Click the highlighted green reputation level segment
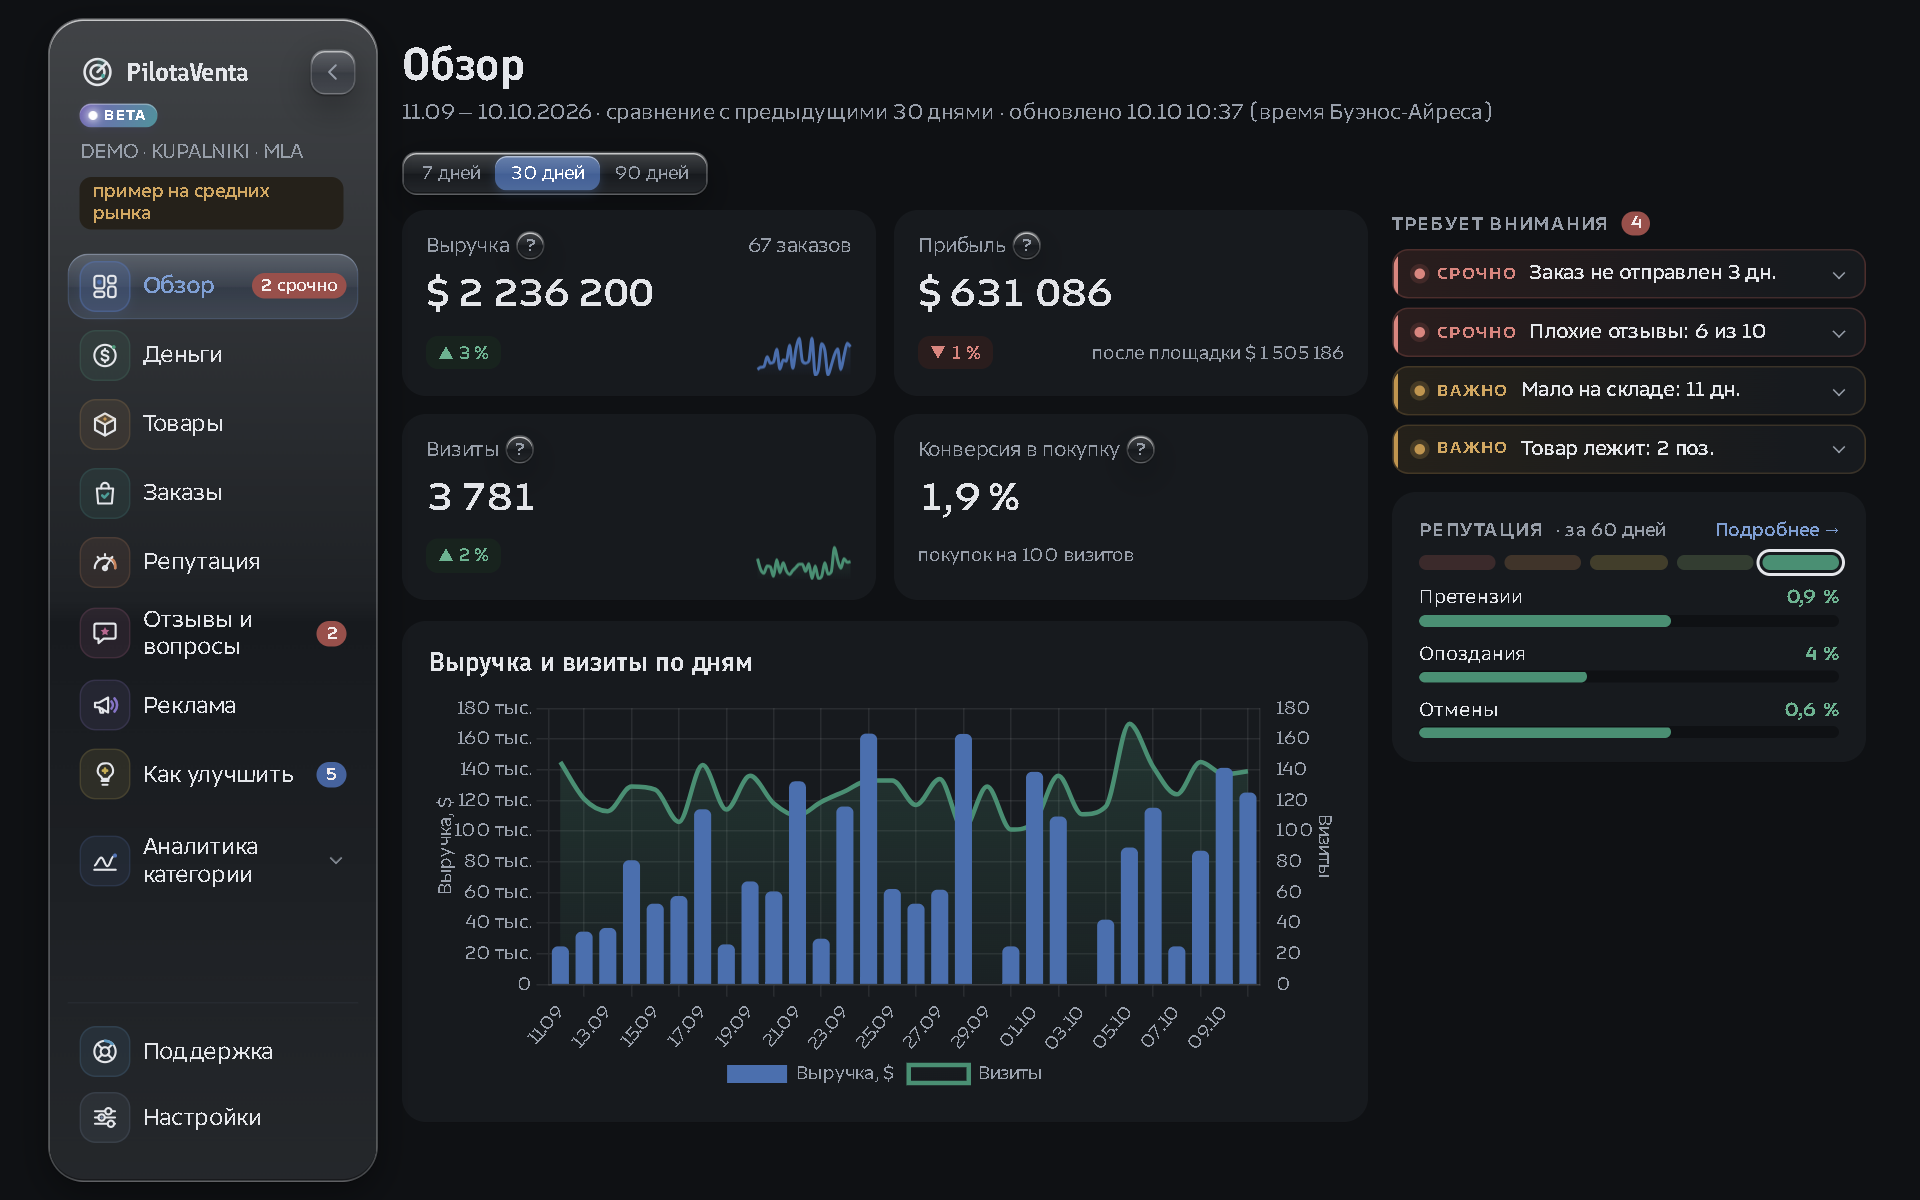Viewport: 1920px width, 1200px height. point(1800,563)
